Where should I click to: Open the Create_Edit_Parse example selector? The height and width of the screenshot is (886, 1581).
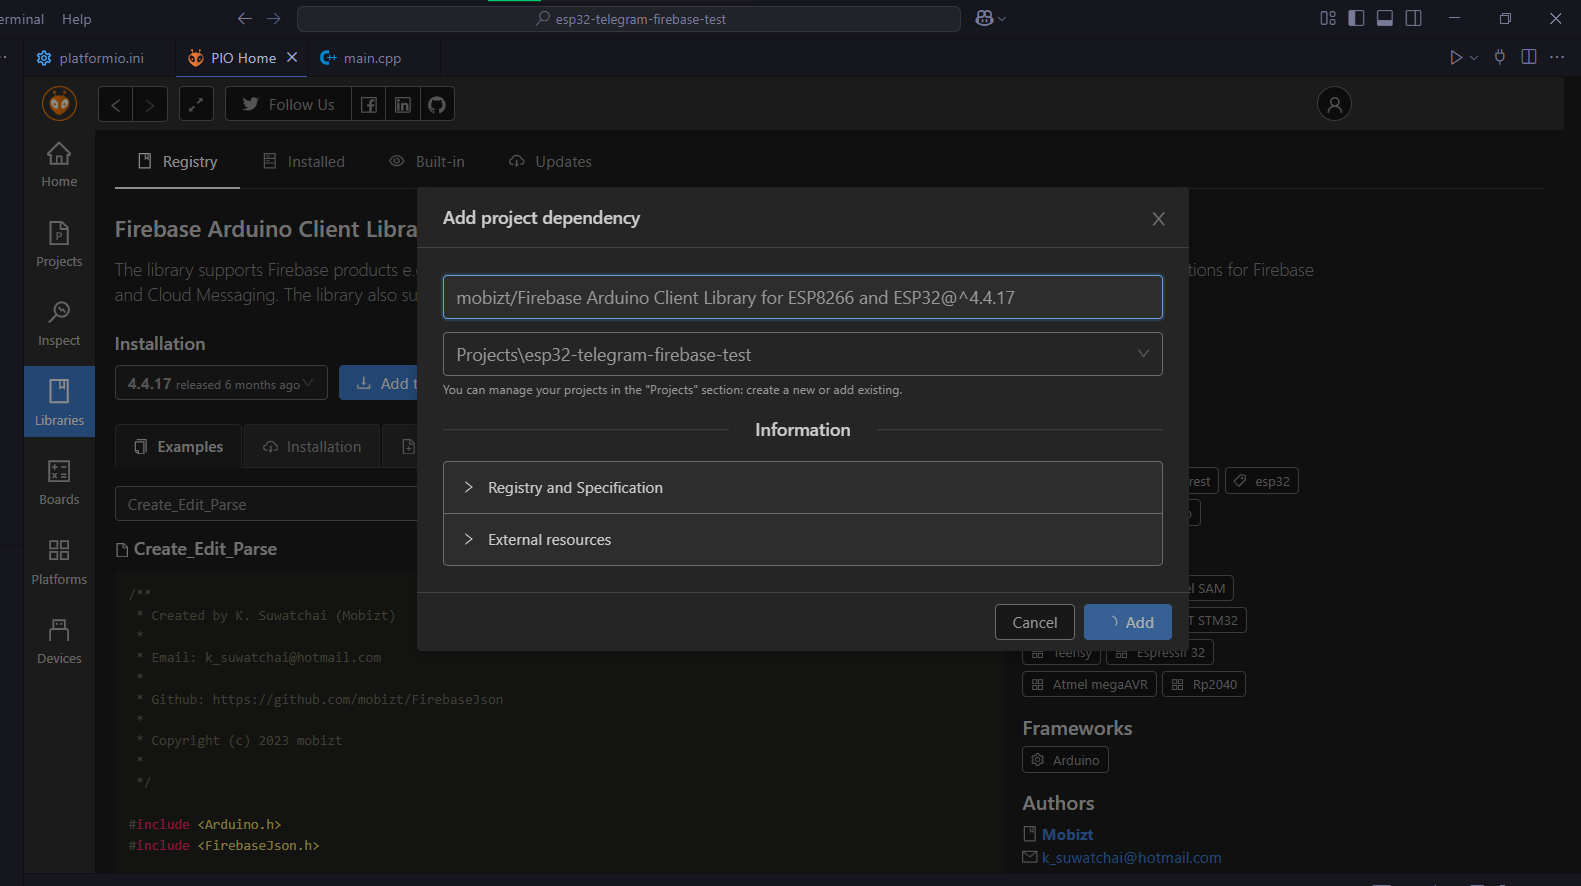[x=266, y=504]
